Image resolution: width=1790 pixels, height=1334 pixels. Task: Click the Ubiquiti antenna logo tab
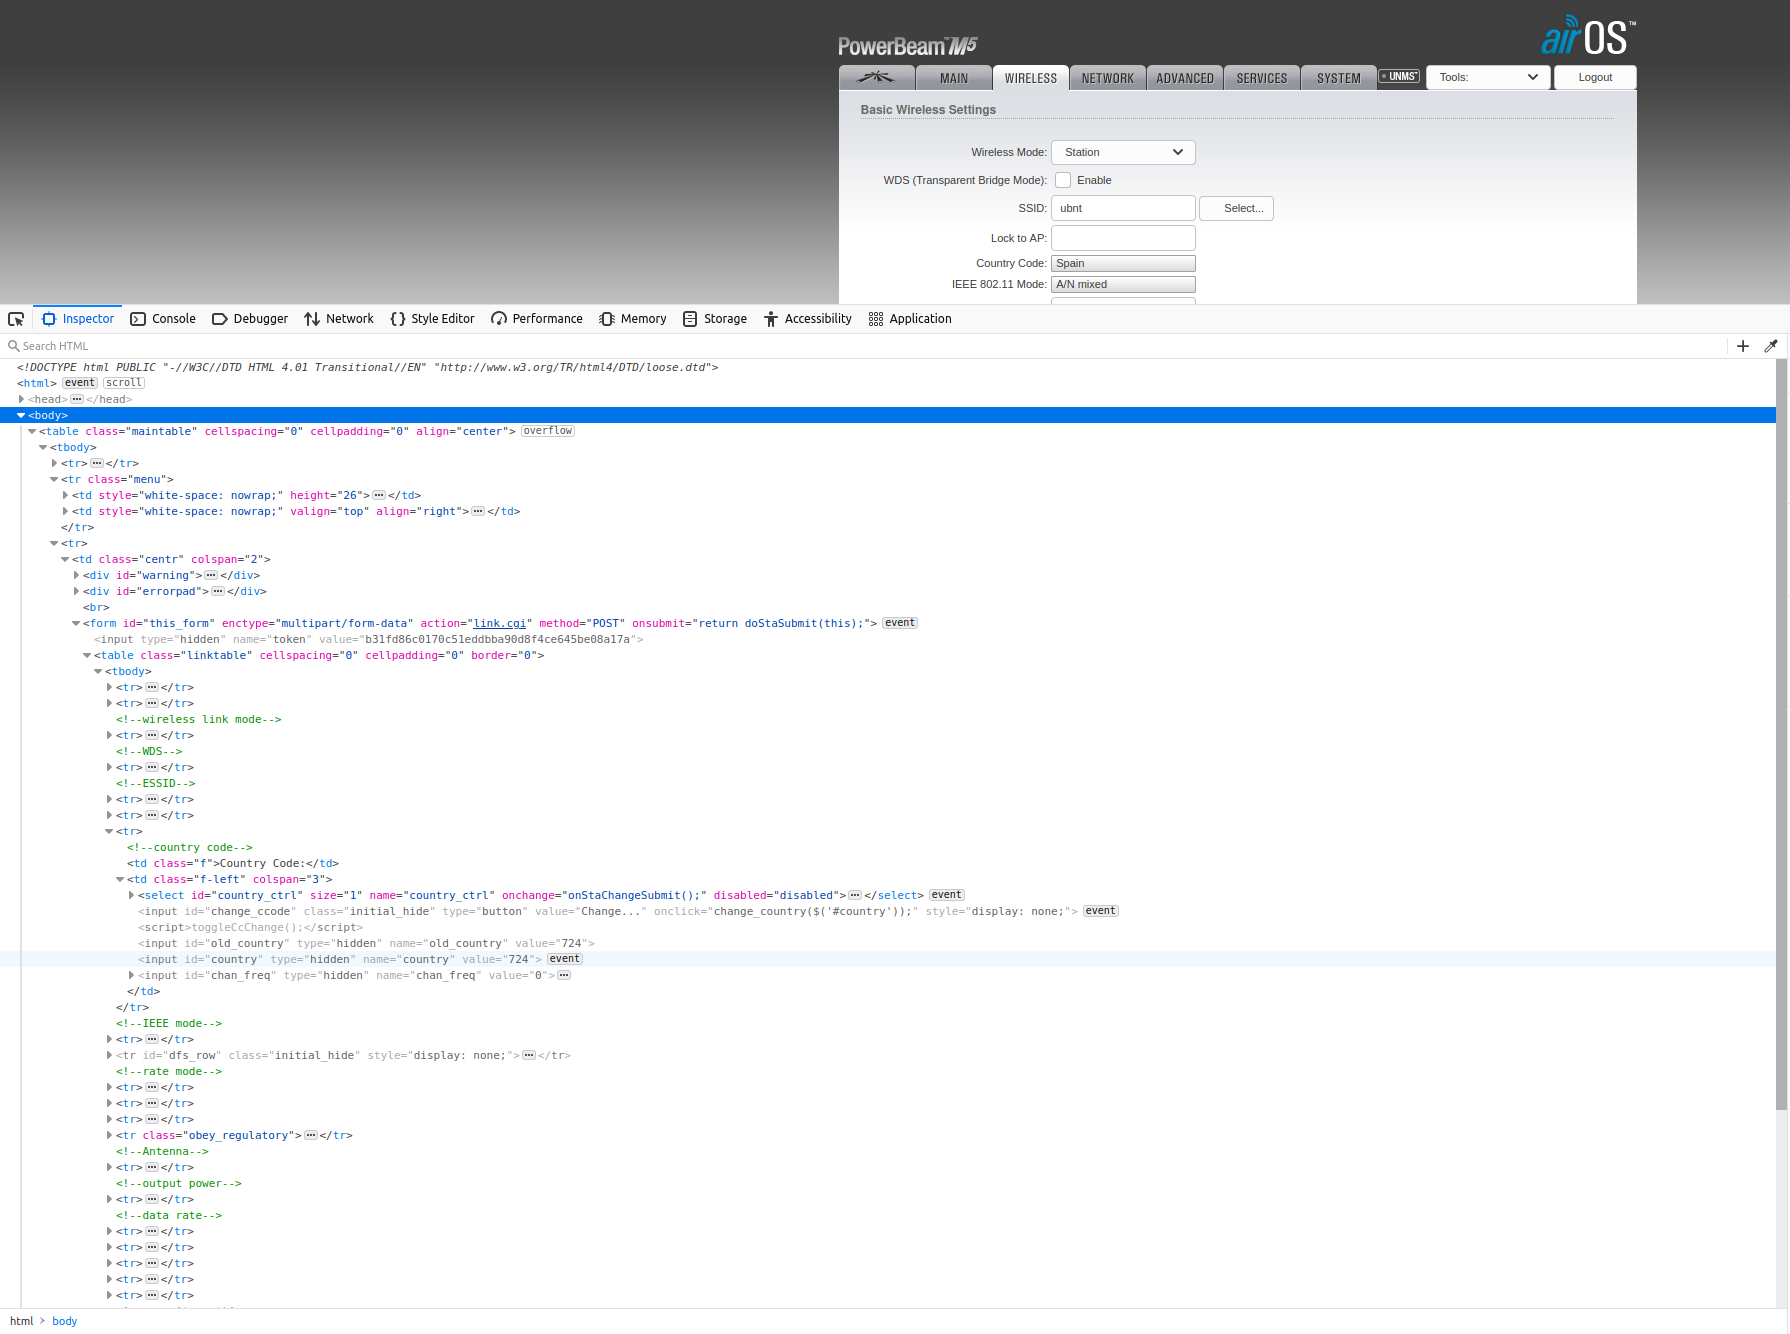pyautogui.click(x=876, y=77)
